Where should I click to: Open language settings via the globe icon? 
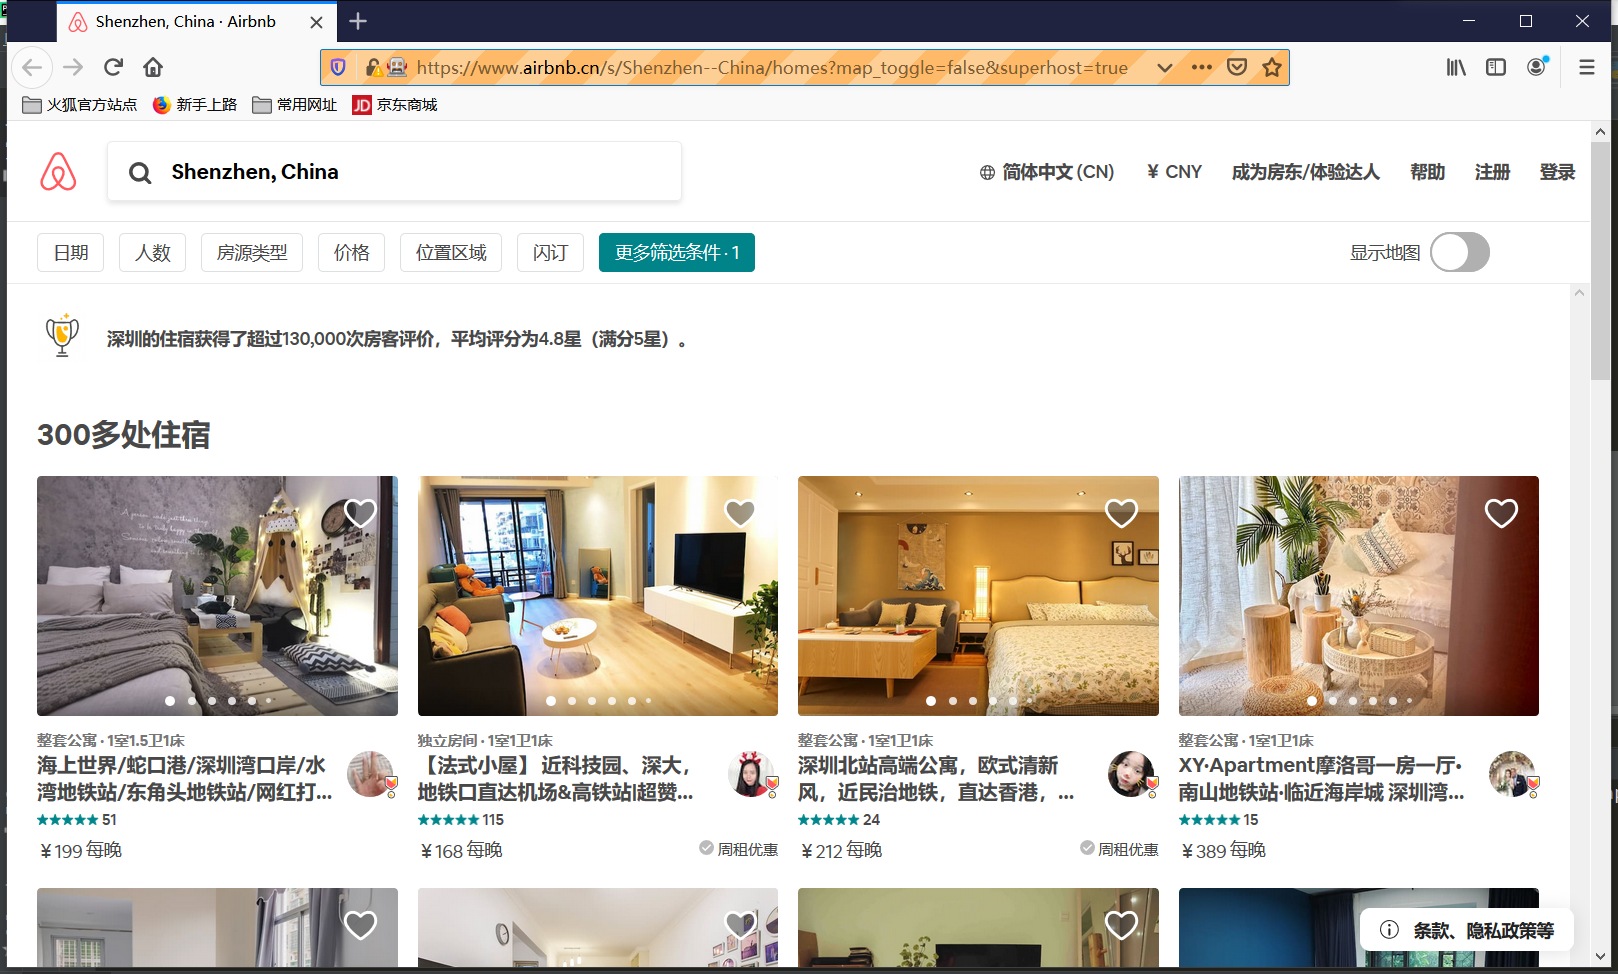[988, 171]
